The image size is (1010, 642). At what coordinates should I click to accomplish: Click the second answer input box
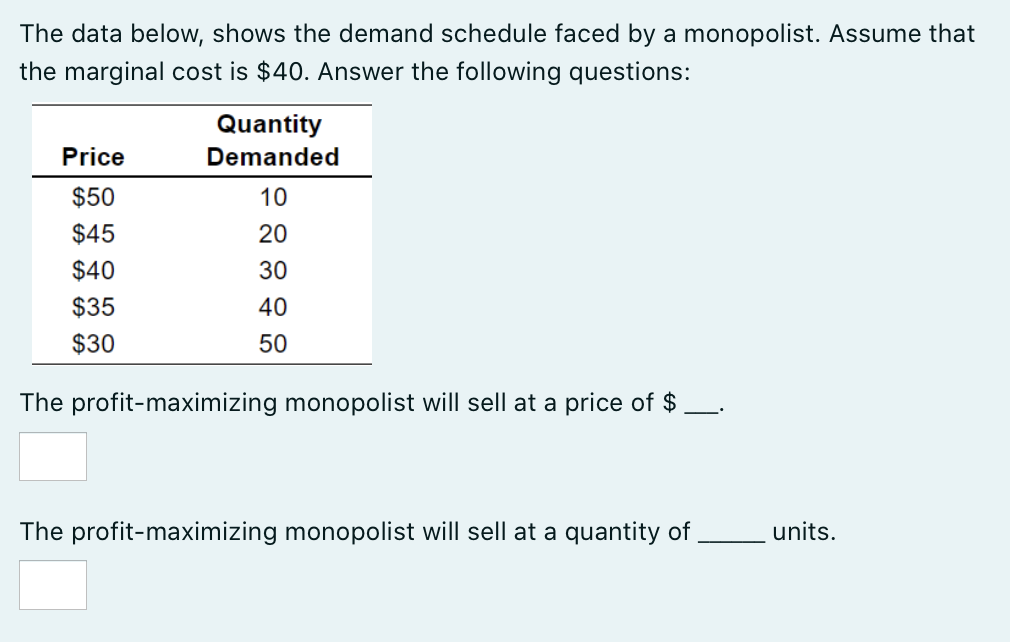[53, 585]
